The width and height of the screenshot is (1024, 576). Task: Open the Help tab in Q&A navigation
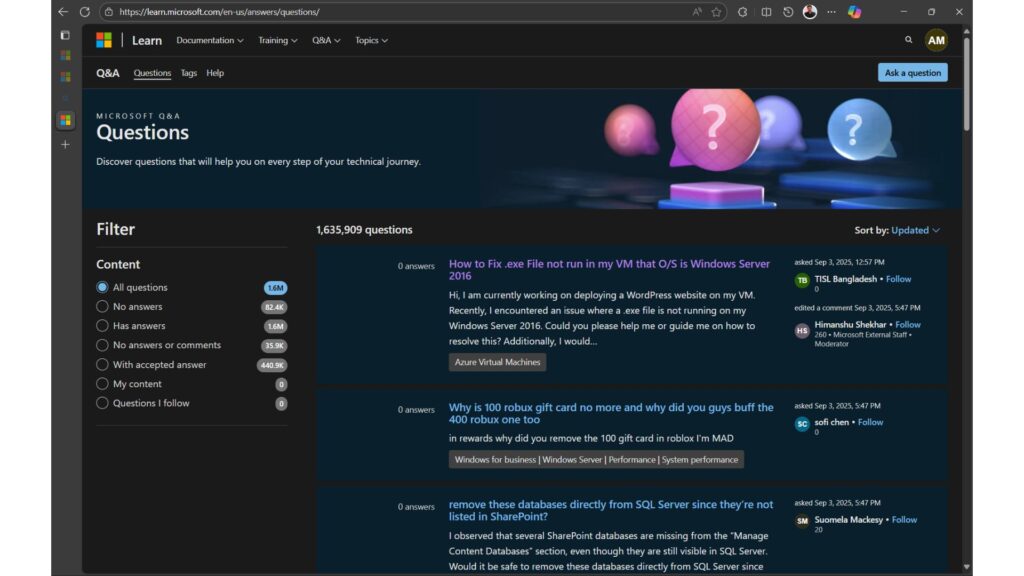point(214,72)
